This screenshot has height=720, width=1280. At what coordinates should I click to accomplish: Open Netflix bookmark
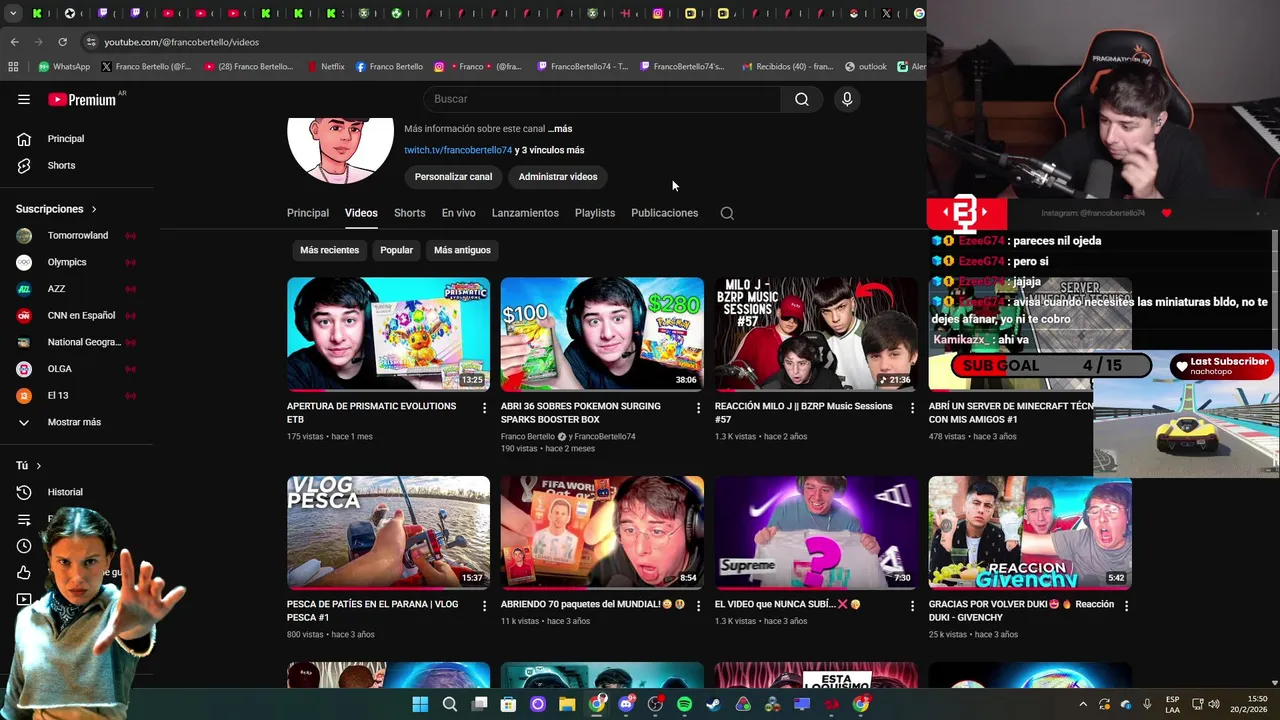pyautogui.click(x=325, y=67)
